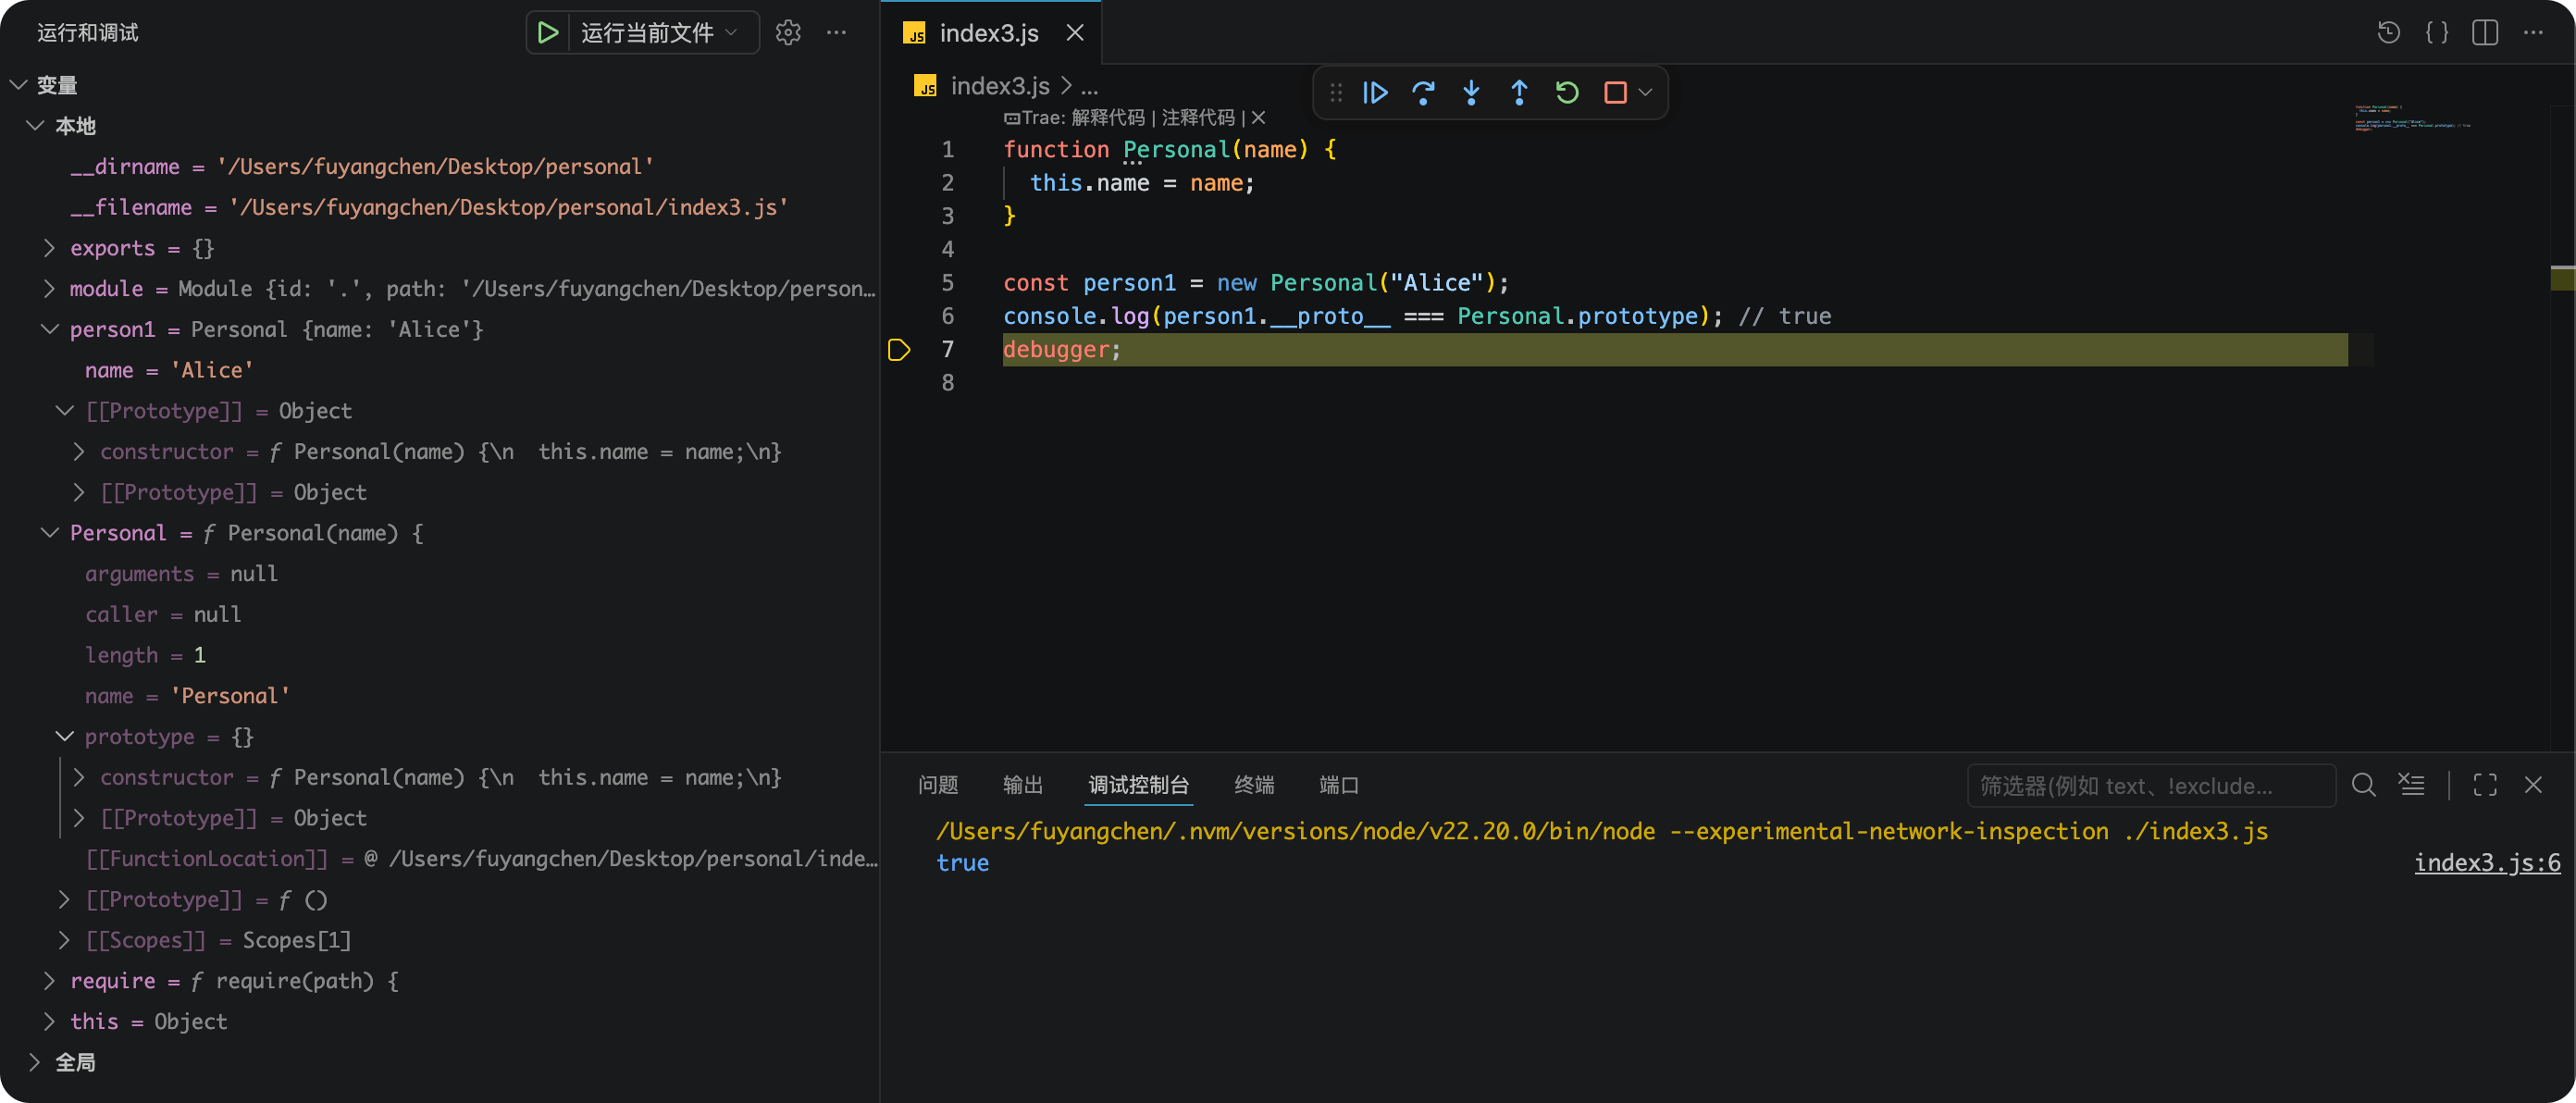Close the bottom panel

tap(2533, 786)
